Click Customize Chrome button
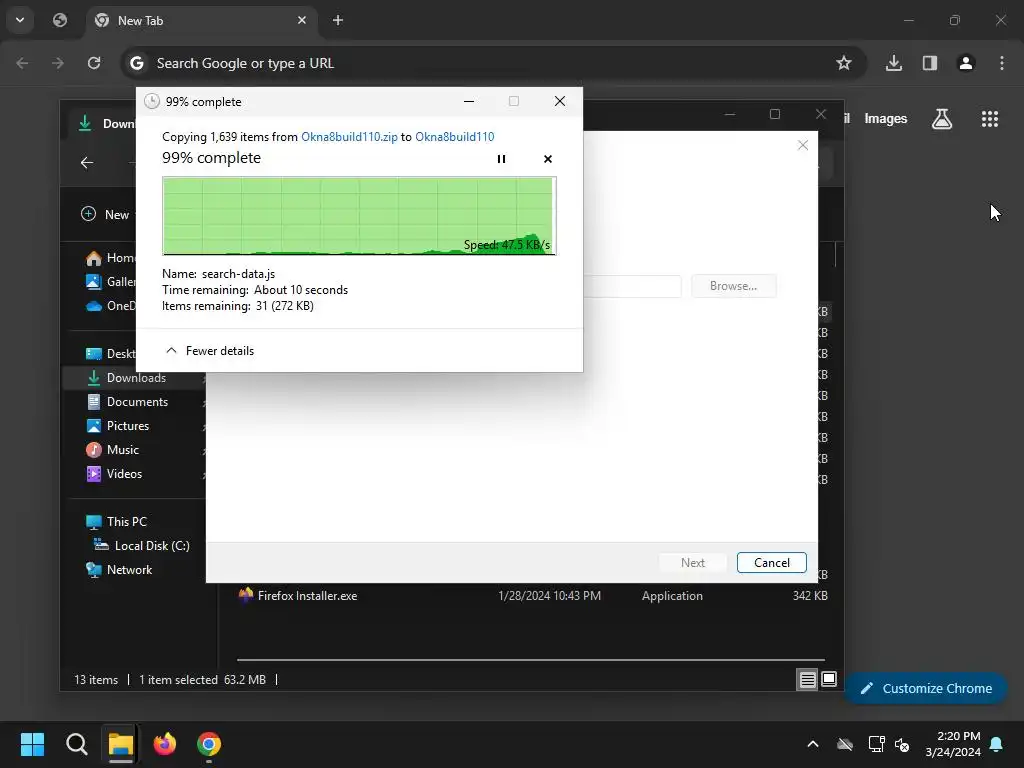Screen dimensions: 1024x768 (926, 688)
